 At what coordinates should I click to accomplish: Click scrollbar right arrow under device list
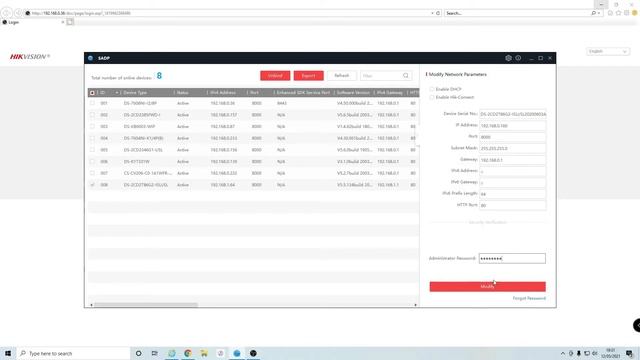[416, 305]
